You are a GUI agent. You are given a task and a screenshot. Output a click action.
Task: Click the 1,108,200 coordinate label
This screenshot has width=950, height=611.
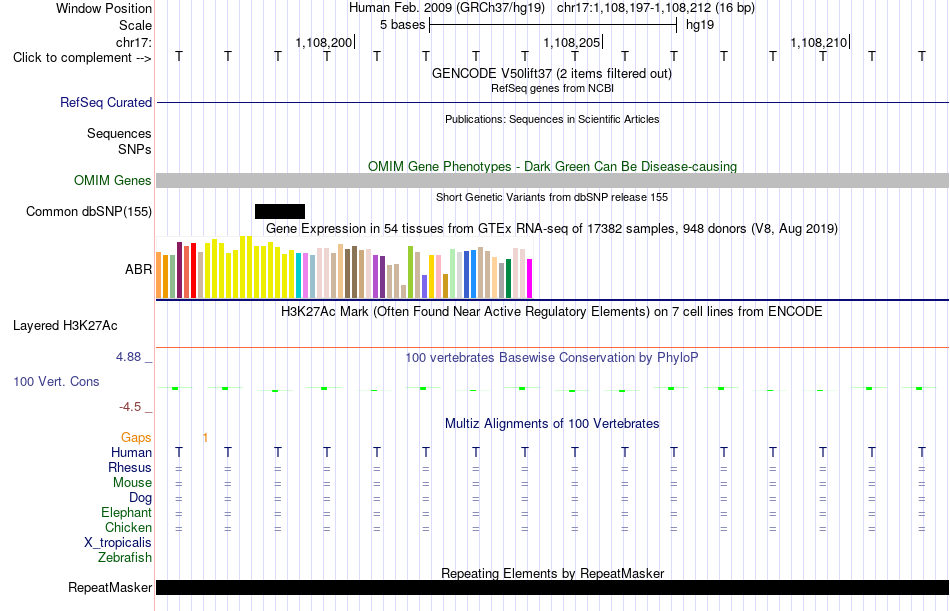pos(324,42)
